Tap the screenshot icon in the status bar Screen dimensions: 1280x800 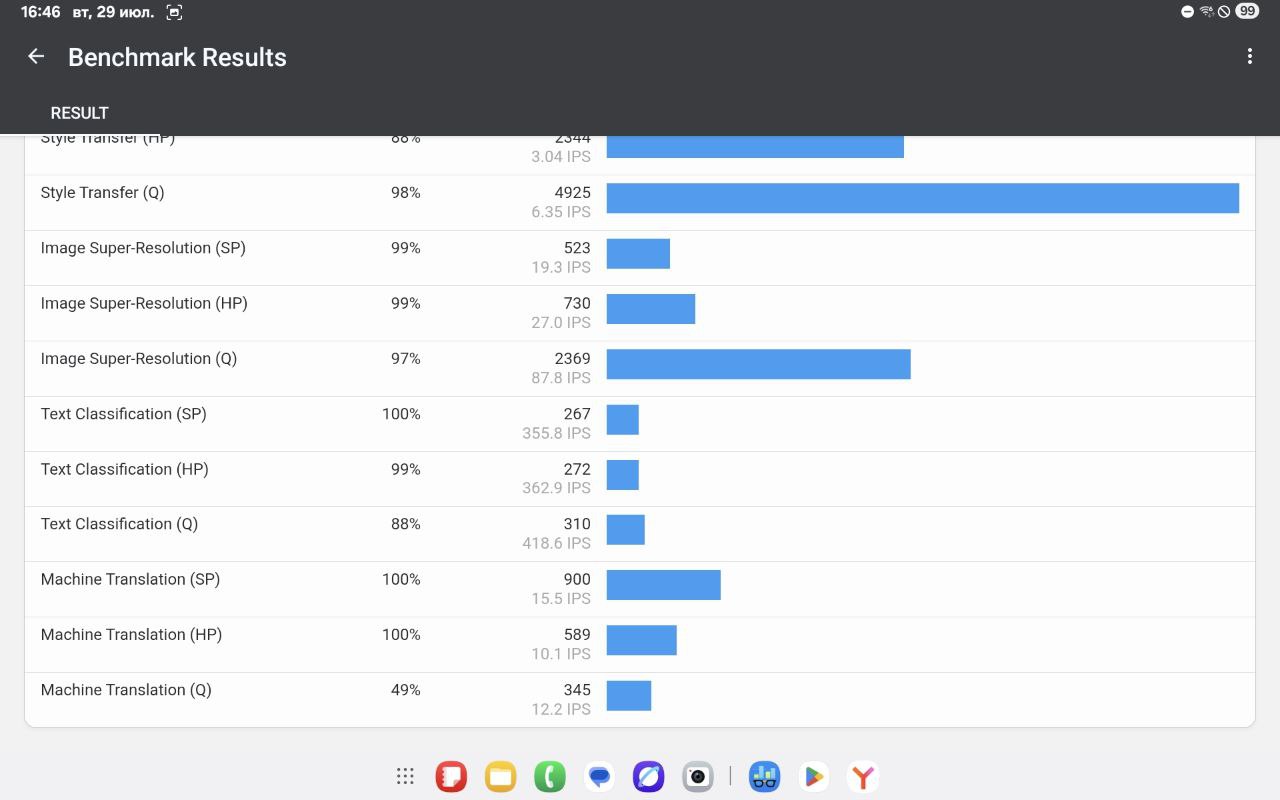pyautogui.click(x=174, y=12)
